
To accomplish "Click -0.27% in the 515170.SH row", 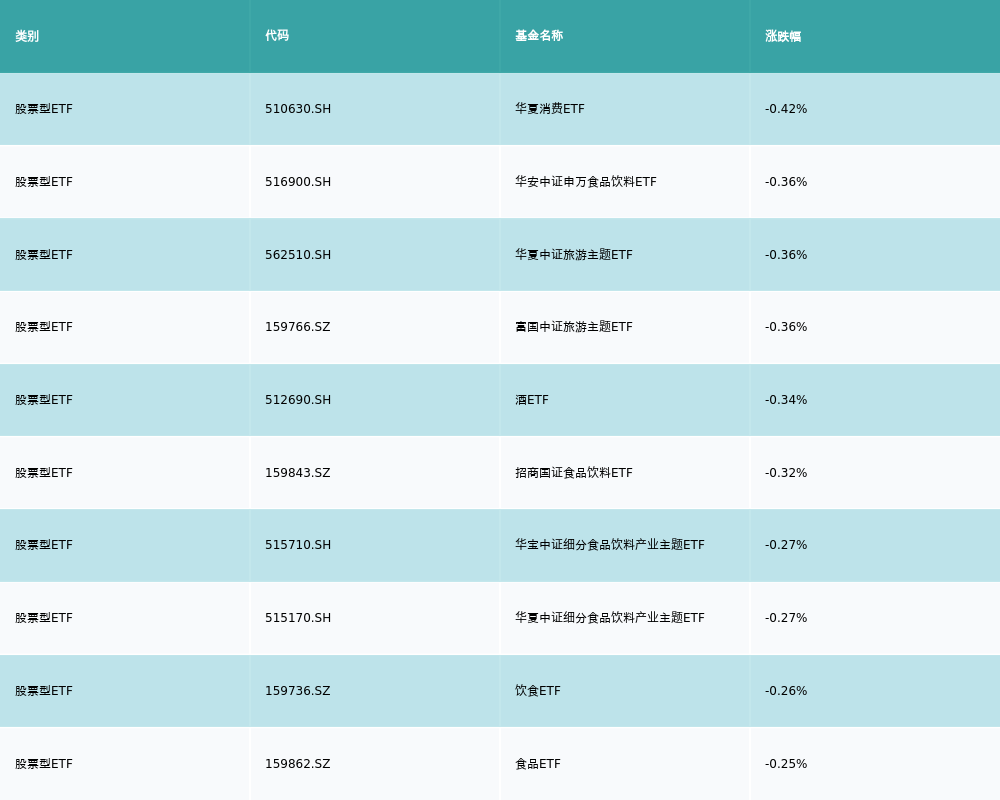I will point(786,618).
